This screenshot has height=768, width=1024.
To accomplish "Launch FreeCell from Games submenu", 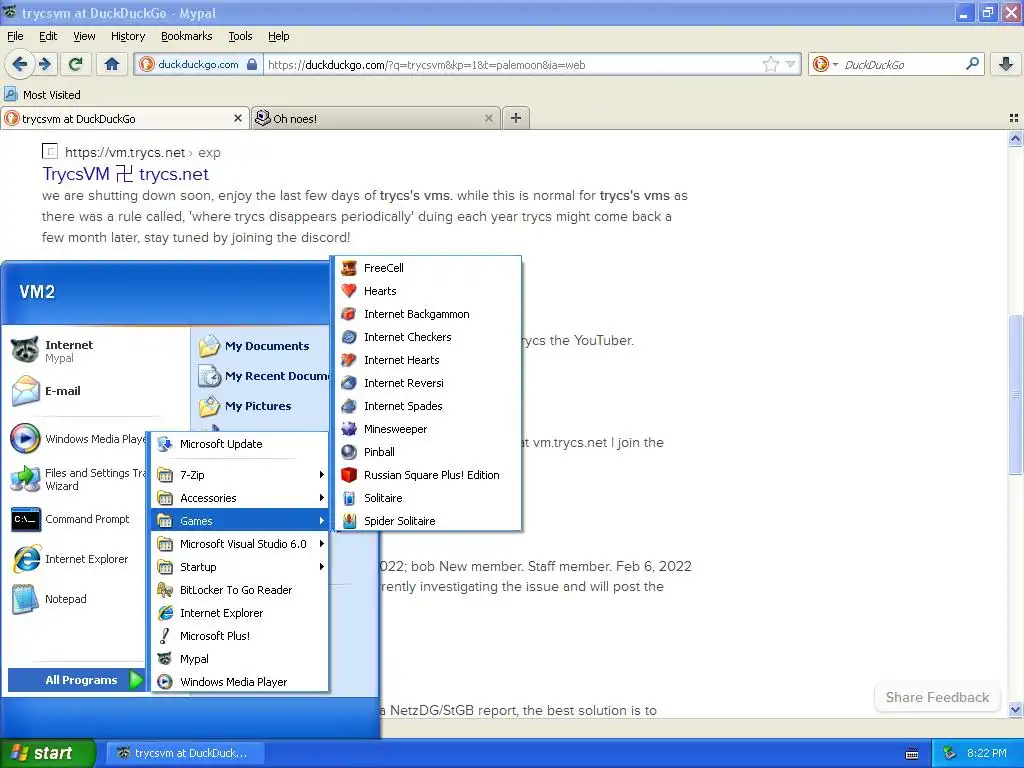I will 428,268.
